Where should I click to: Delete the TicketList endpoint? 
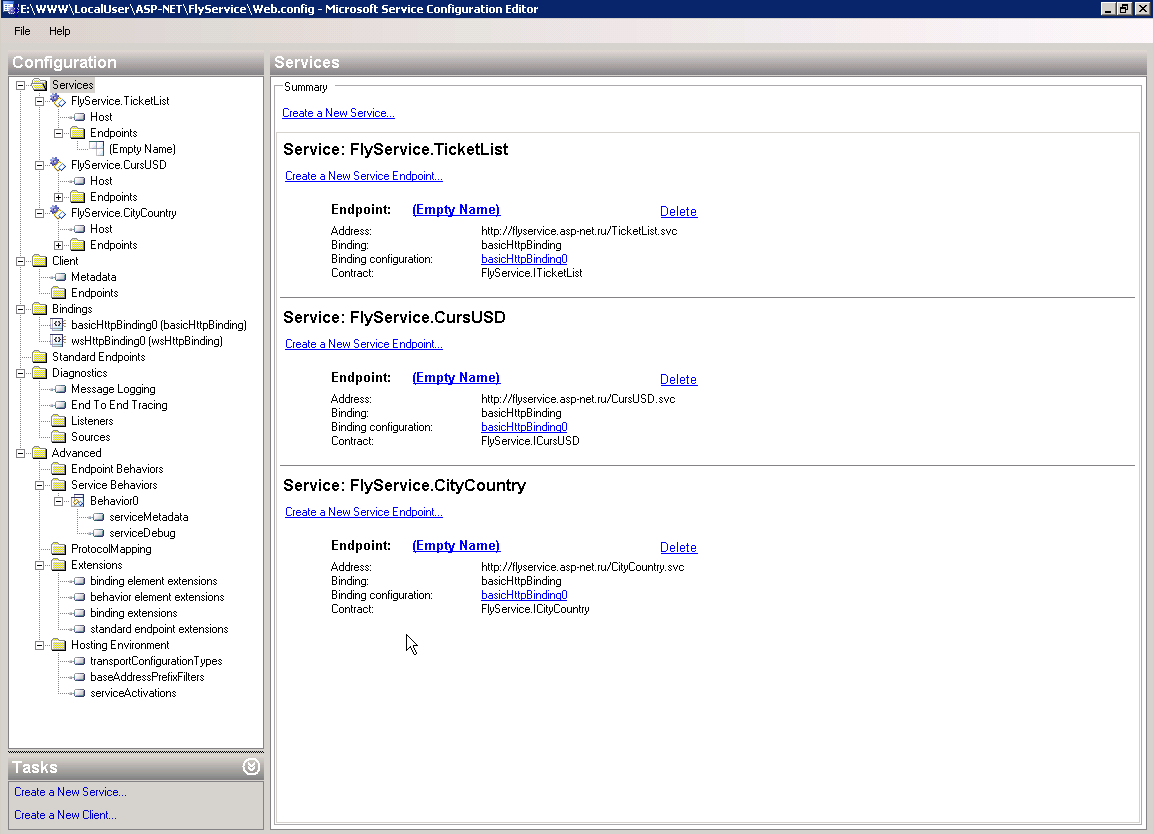679,211
